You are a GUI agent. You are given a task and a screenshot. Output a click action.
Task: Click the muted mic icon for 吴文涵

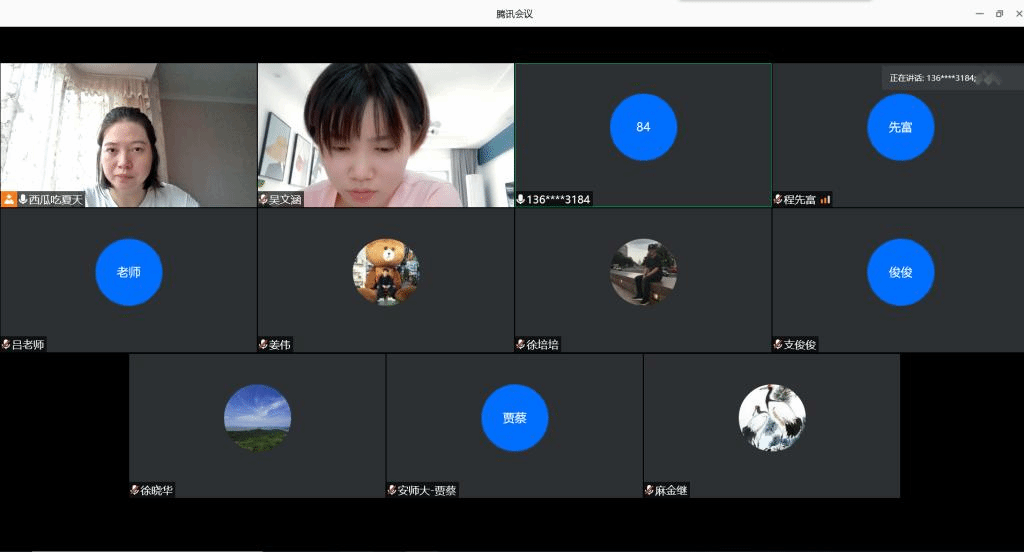pos(264,199)
